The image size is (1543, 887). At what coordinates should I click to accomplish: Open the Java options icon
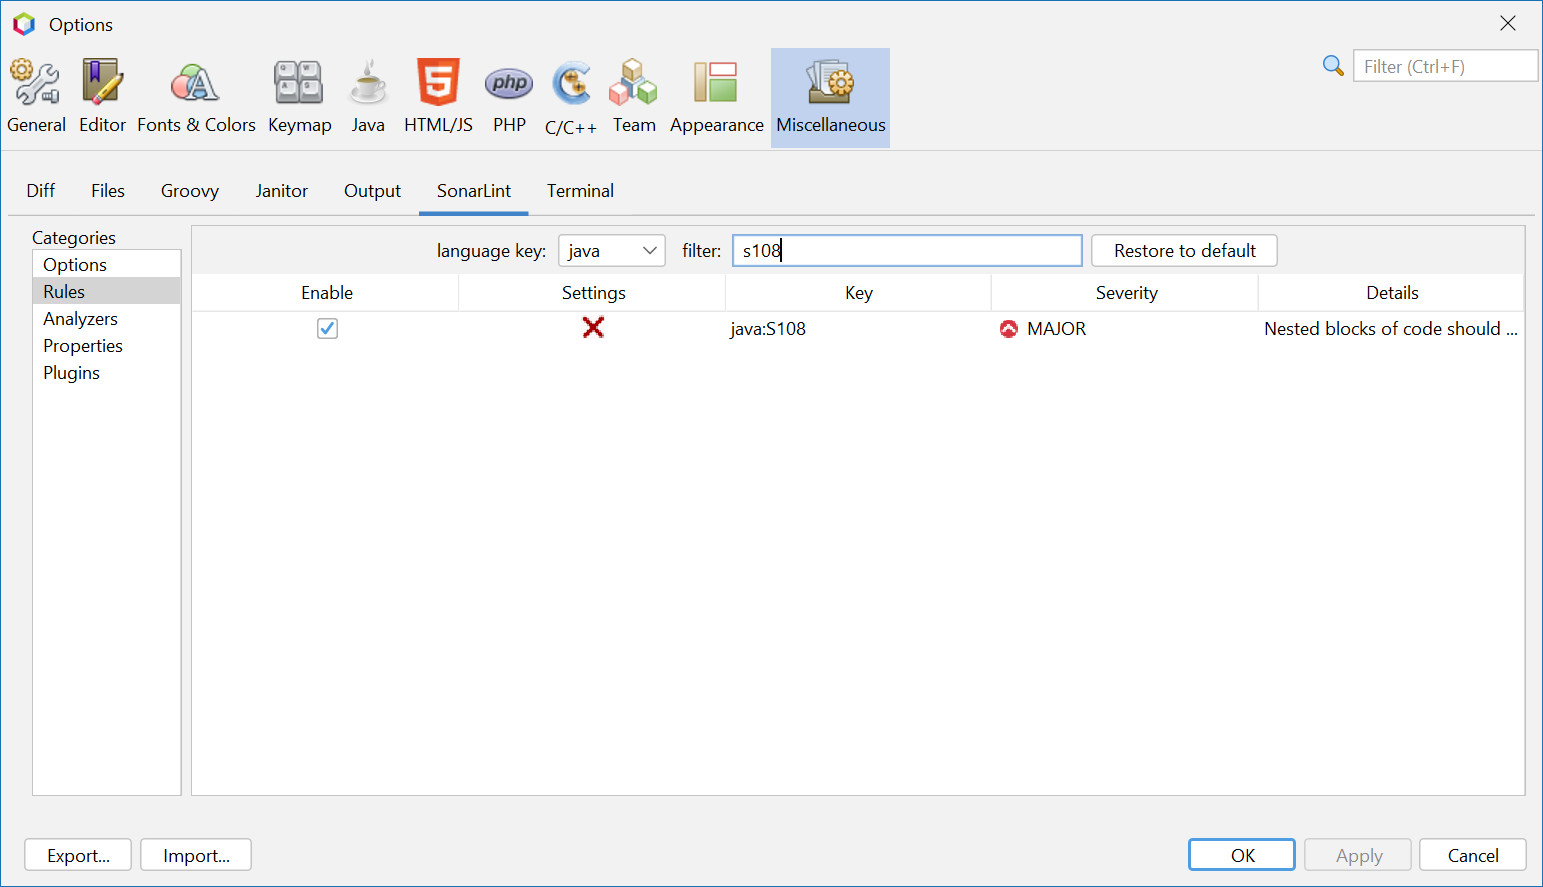pos(368,95)
